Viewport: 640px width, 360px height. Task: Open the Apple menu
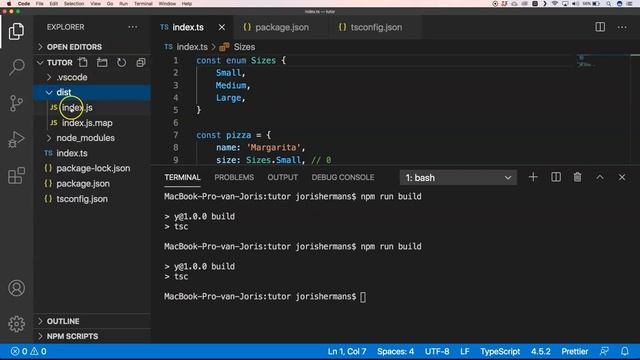coord(9,3)
